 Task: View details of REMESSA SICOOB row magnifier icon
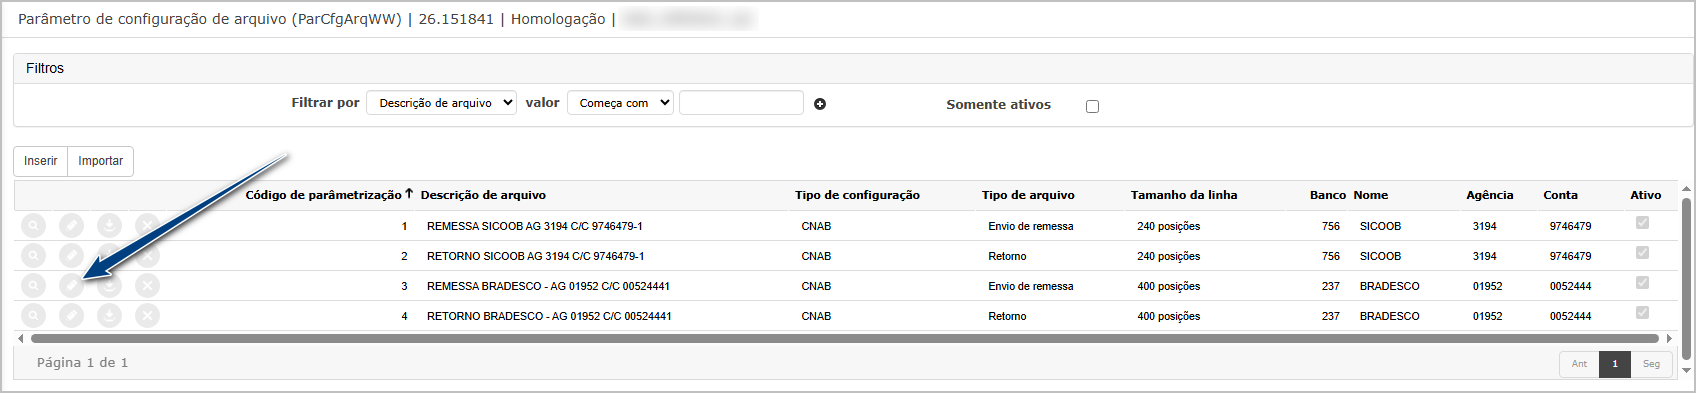[x=33, y=226]
